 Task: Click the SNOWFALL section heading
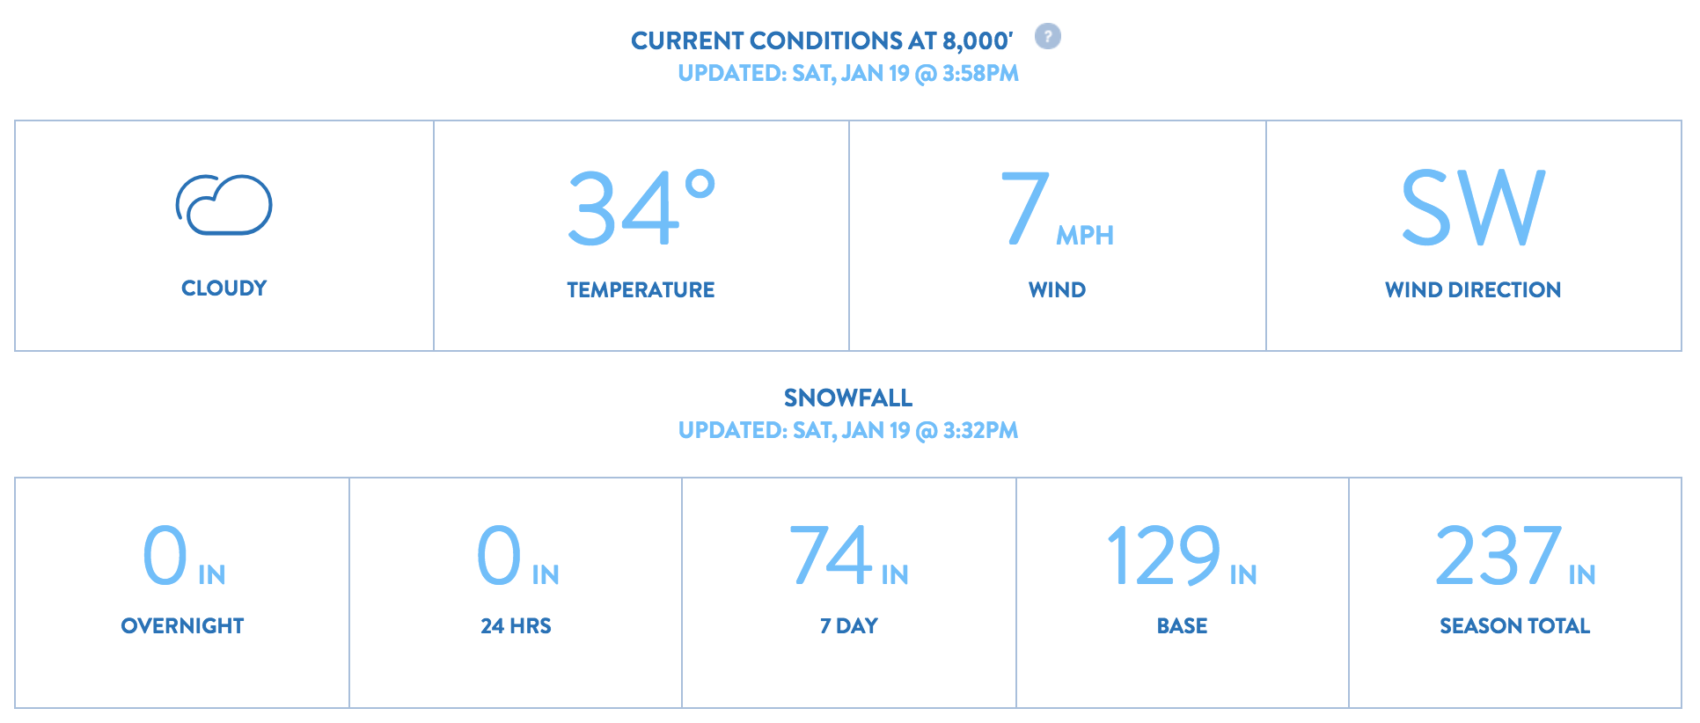click(x=848, y=398)
